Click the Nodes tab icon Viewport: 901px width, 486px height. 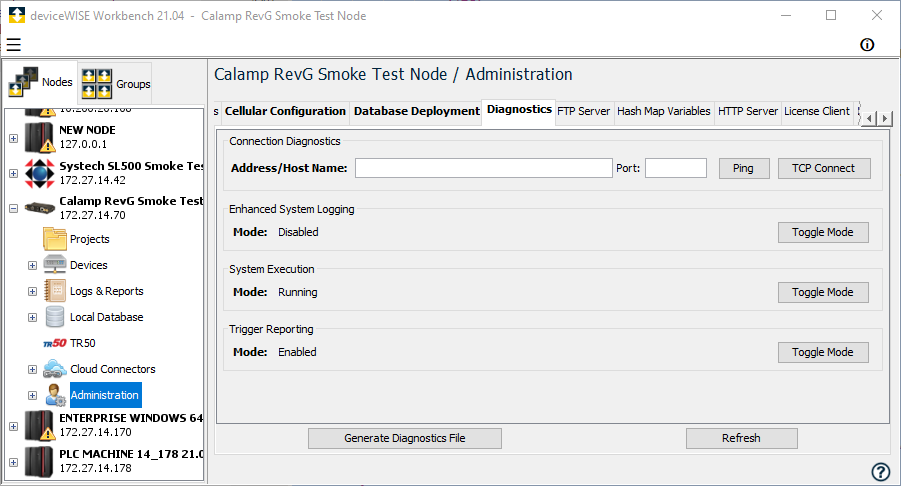click(x=23, y=82)
